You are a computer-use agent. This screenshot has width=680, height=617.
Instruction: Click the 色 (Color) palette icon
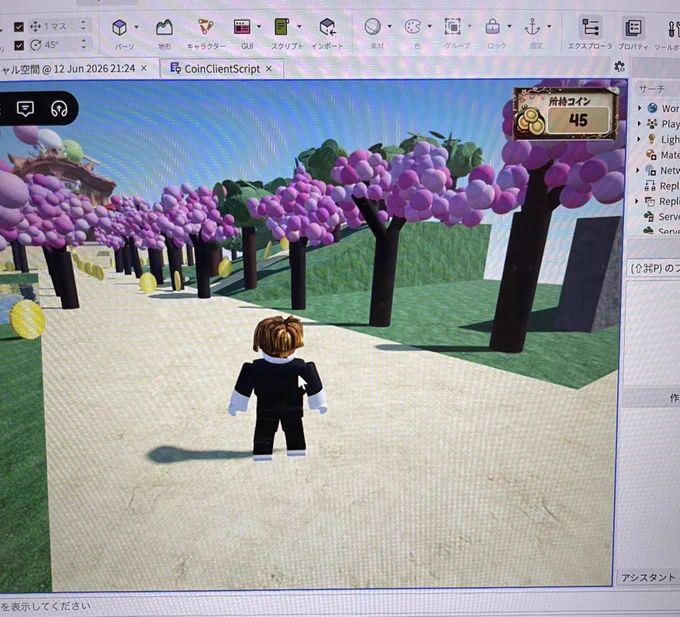(412, 26)
